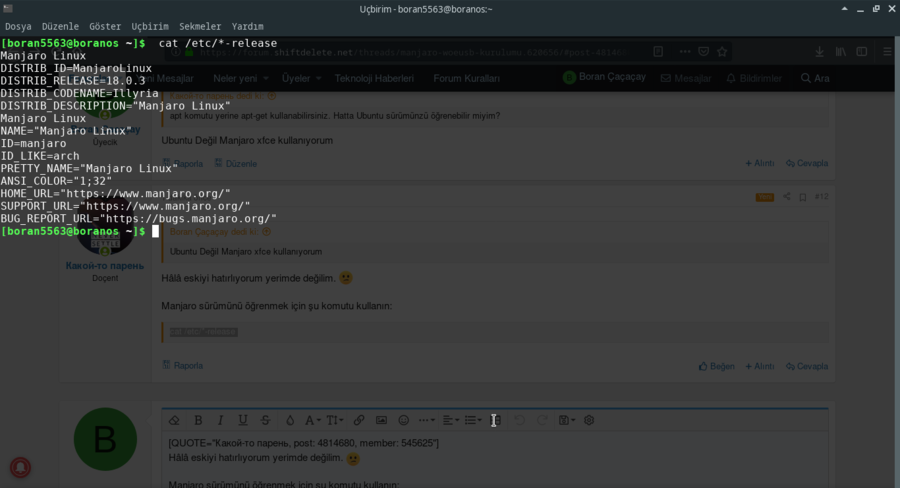Click the eraser remove-formatting icon in editor
This screenshot has height=488, width=900.
pyautogui.click(x=174, y=420)
